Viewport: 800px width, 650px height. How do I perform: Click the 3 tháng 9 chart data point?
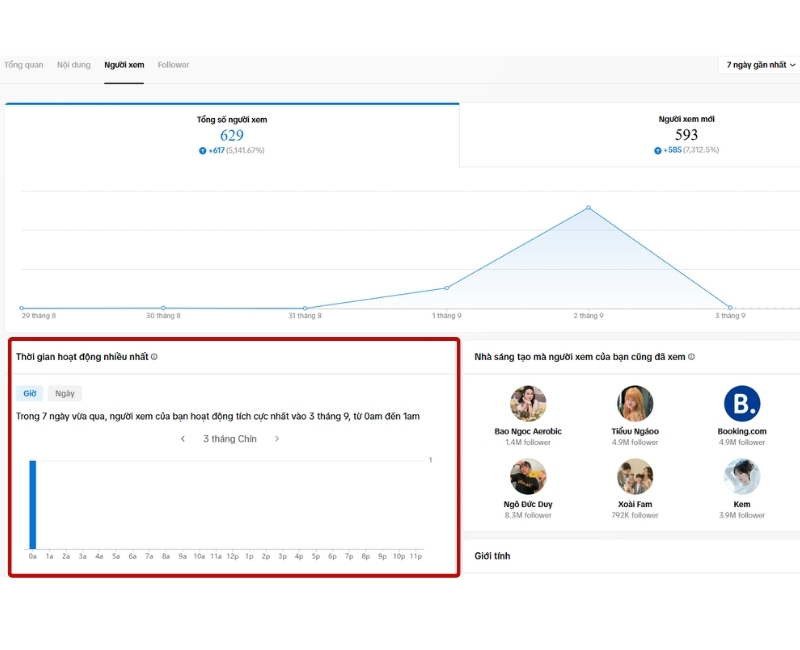point(730,308)
